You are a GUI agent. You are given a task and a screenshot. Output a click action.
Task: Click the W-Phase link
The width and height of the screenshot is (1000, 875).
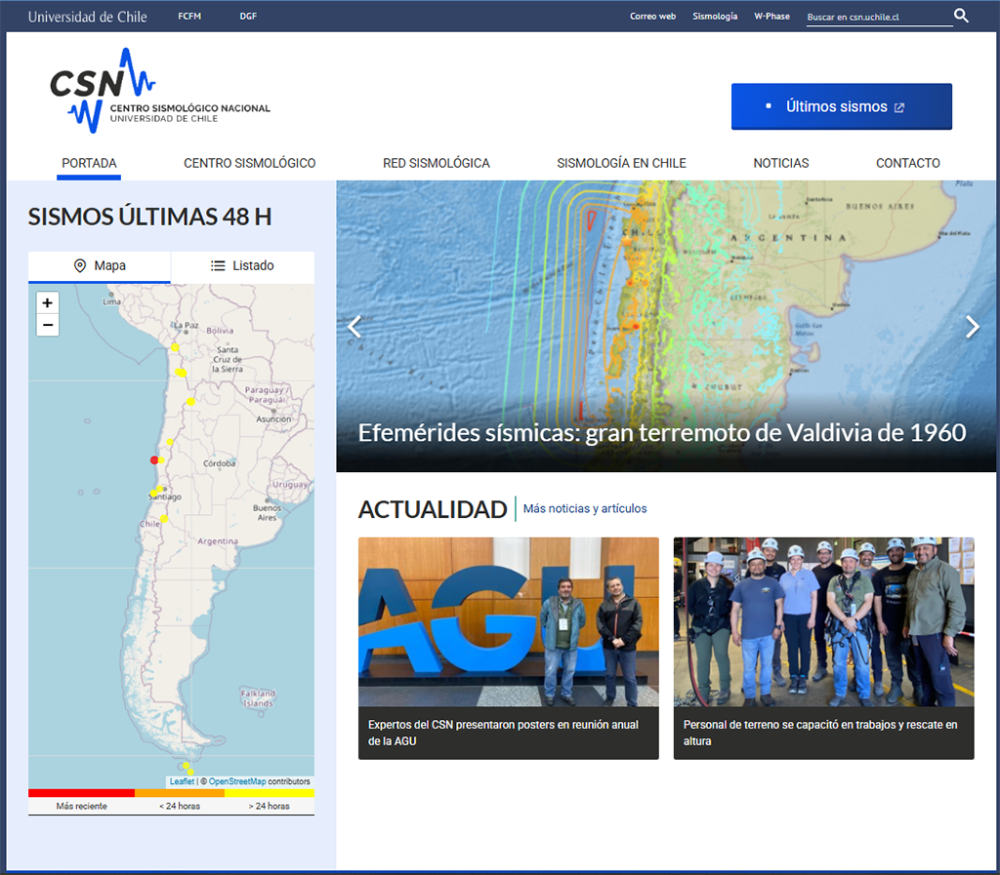tap(771, 17)
